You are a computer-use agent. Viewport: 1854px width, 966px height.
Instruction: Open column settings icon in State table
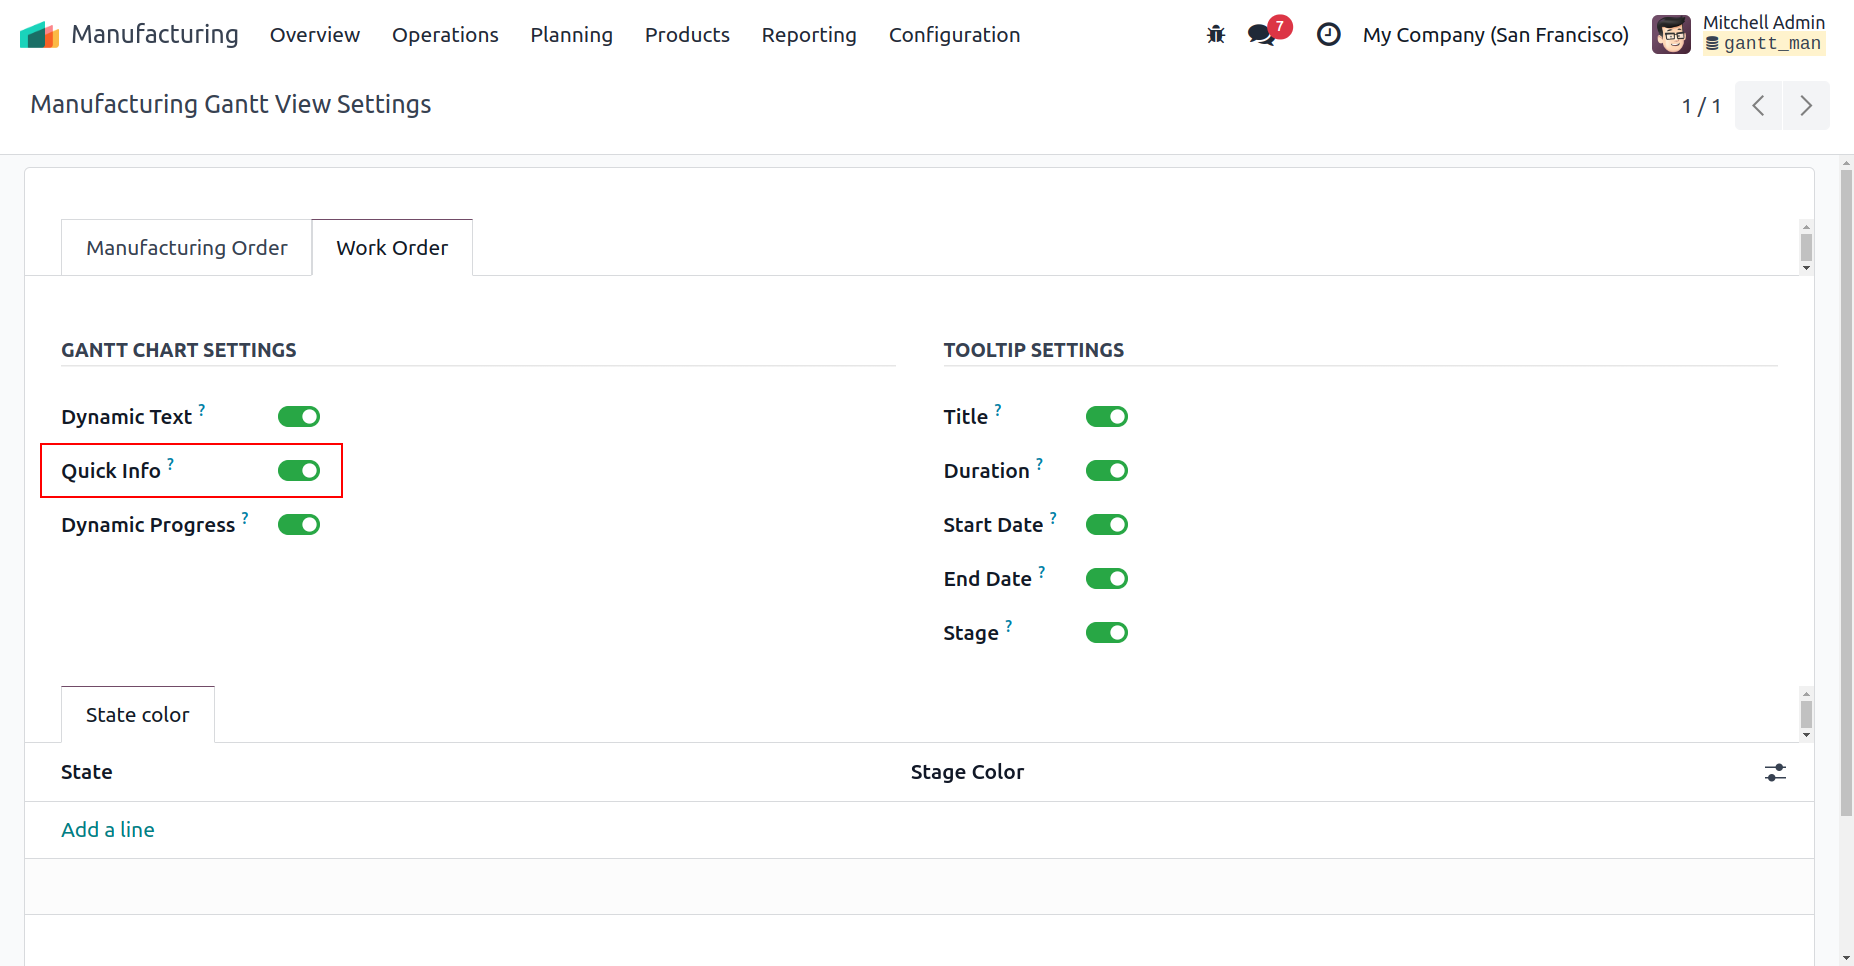pos(1775,772)
